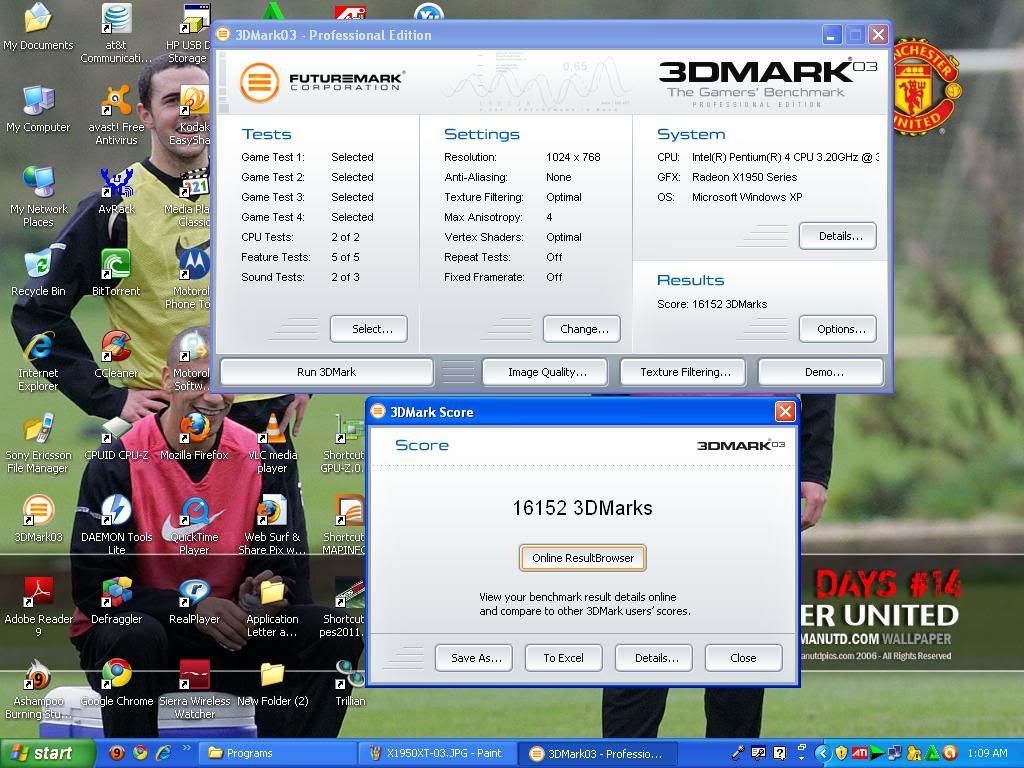Screen dimensions: 1024x768
Task: Open the Image Quality... tool
Action: pyautogui.click(x=545, y=372)
